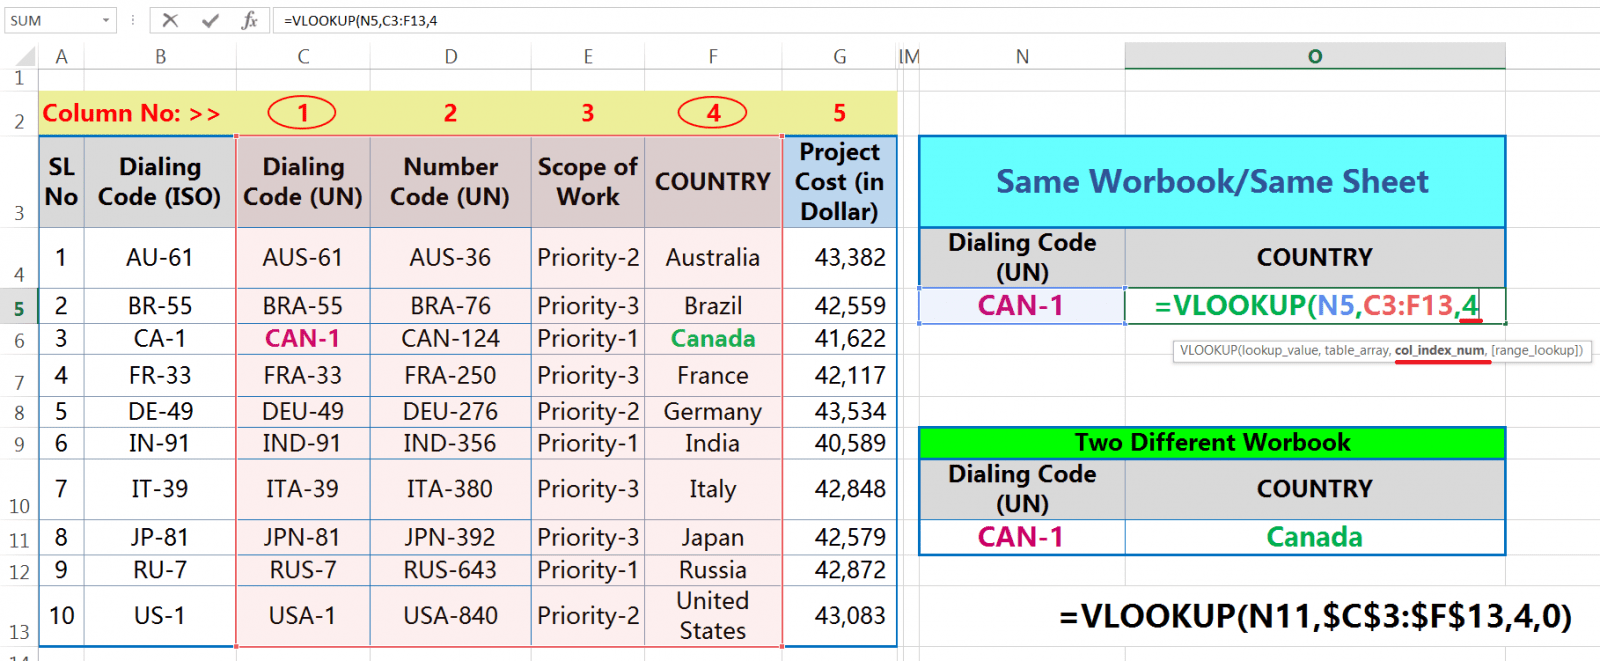Click the Enter checkmark formula bar icon

coord(210,20)
